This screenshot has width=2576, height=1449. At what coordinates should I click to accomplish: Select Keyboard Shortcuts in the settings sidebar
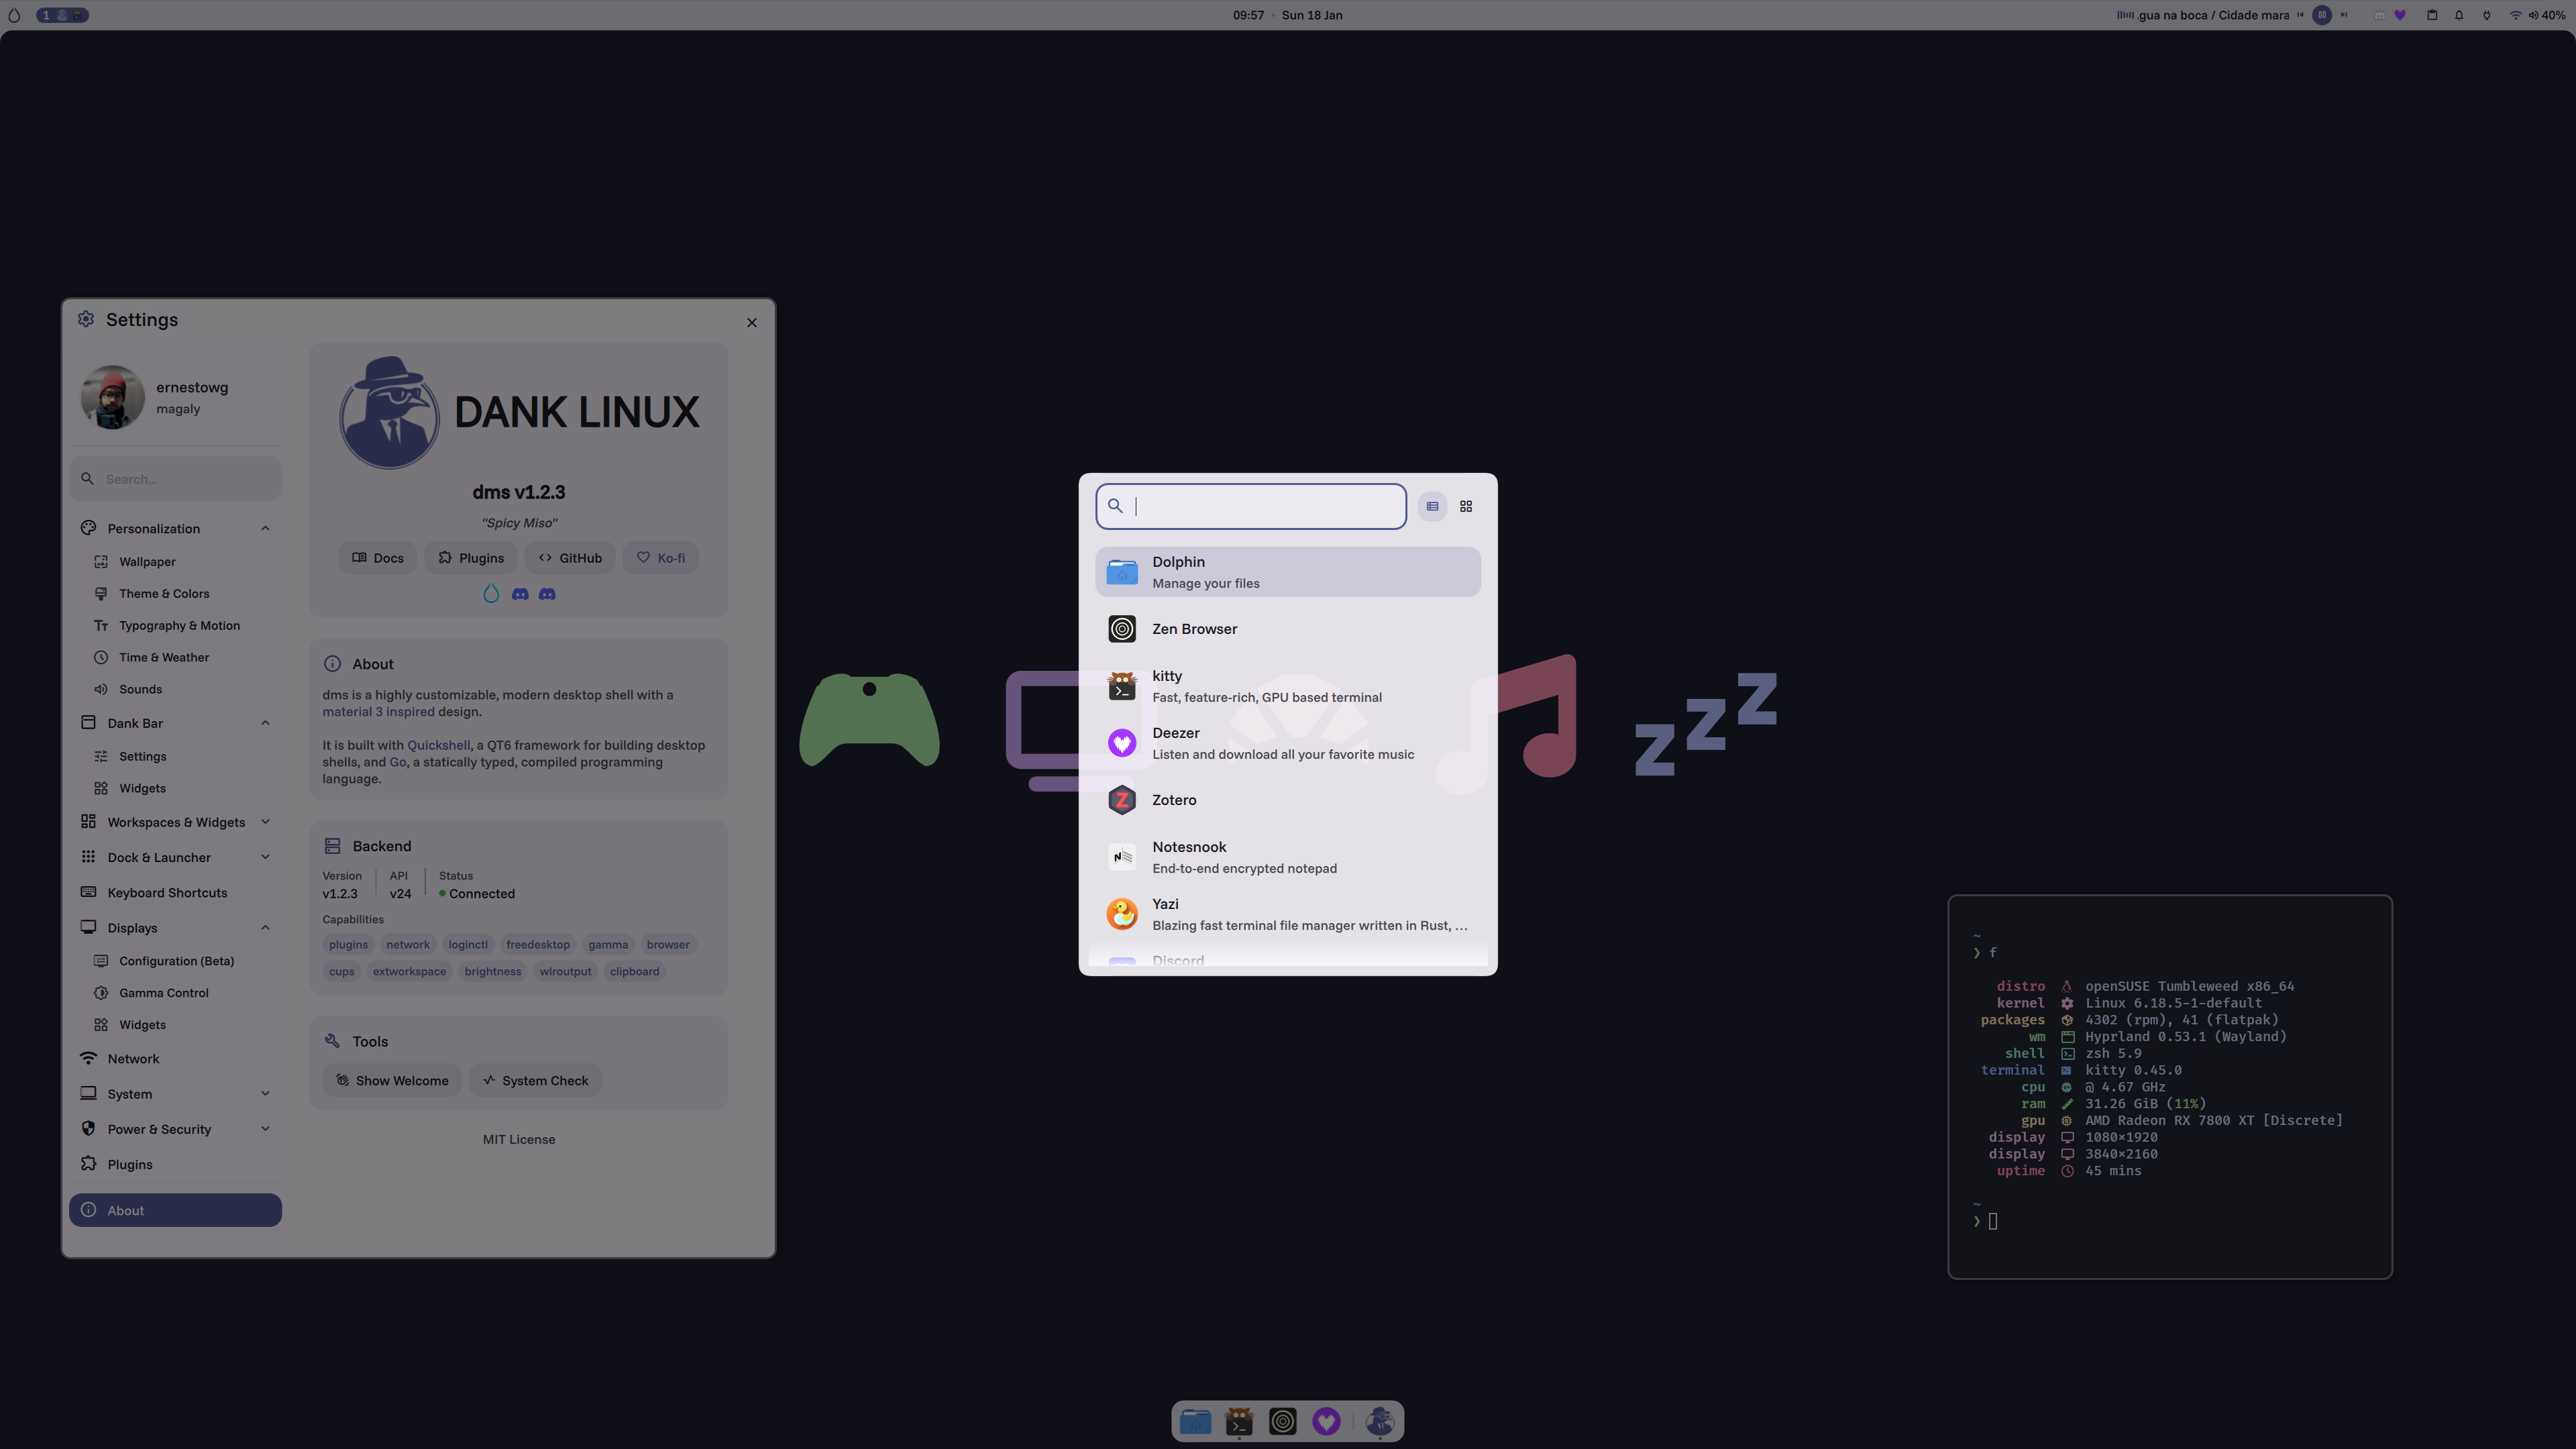[x=167, y=892]
